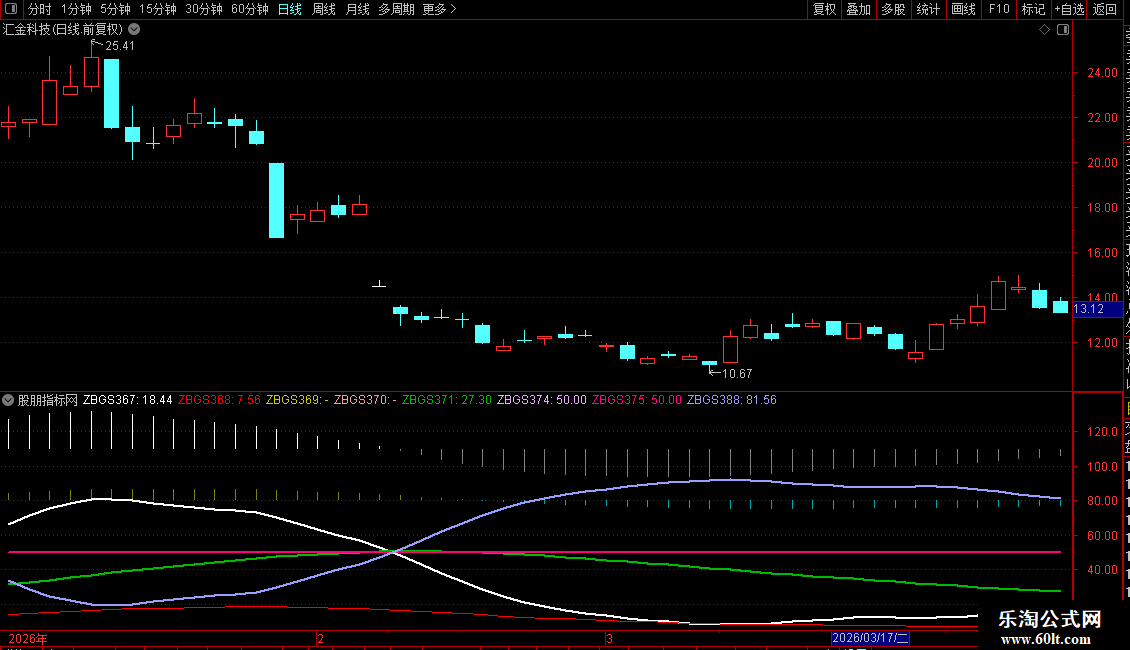The height and width of the screenshot is (650, 1130).
Task: Click the 叠加 overlay button
Action: 858,9
